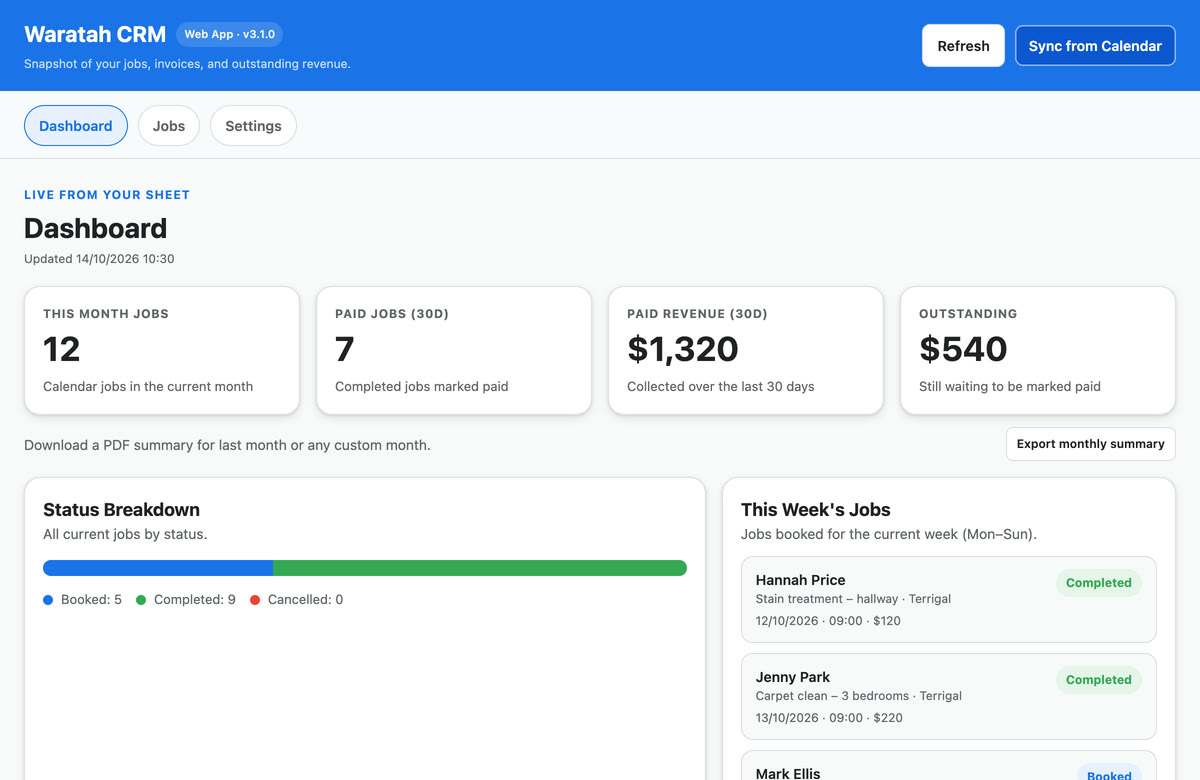Screen dimensions: 1200x780
Task: Export monthly summary PDF
Action: tap(1091, 444)
